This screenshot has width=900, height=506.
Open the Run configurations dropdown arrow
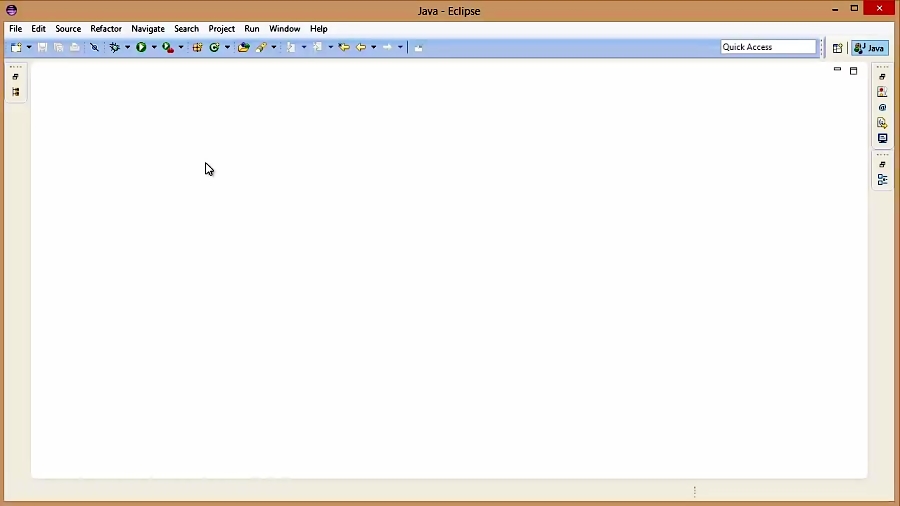[x=154, y=47]
